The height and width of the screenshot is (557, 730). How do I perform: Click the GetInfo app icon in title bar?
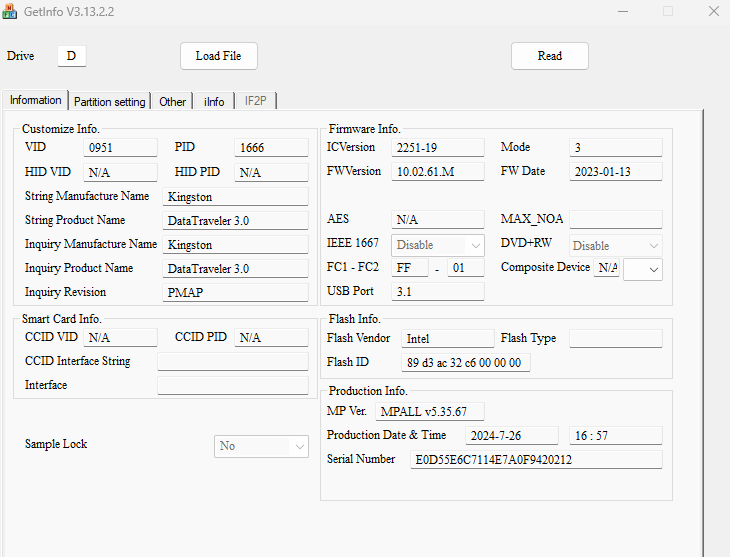coord(10,12)
